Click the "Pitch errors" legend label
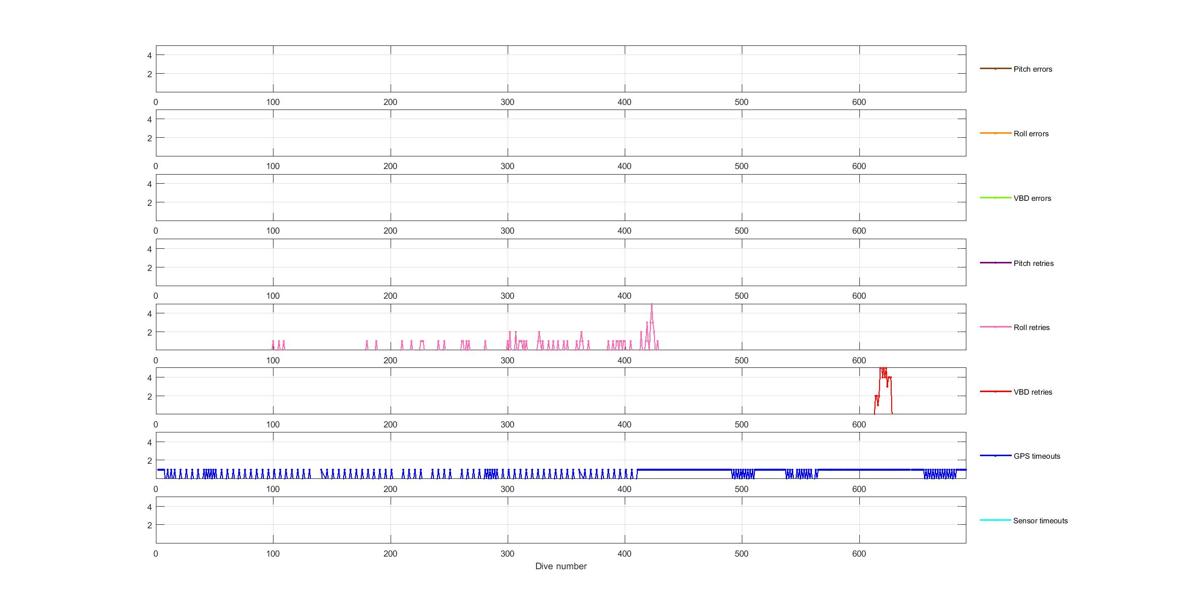Viewport: 1200px width, 611px height. 1033,69
